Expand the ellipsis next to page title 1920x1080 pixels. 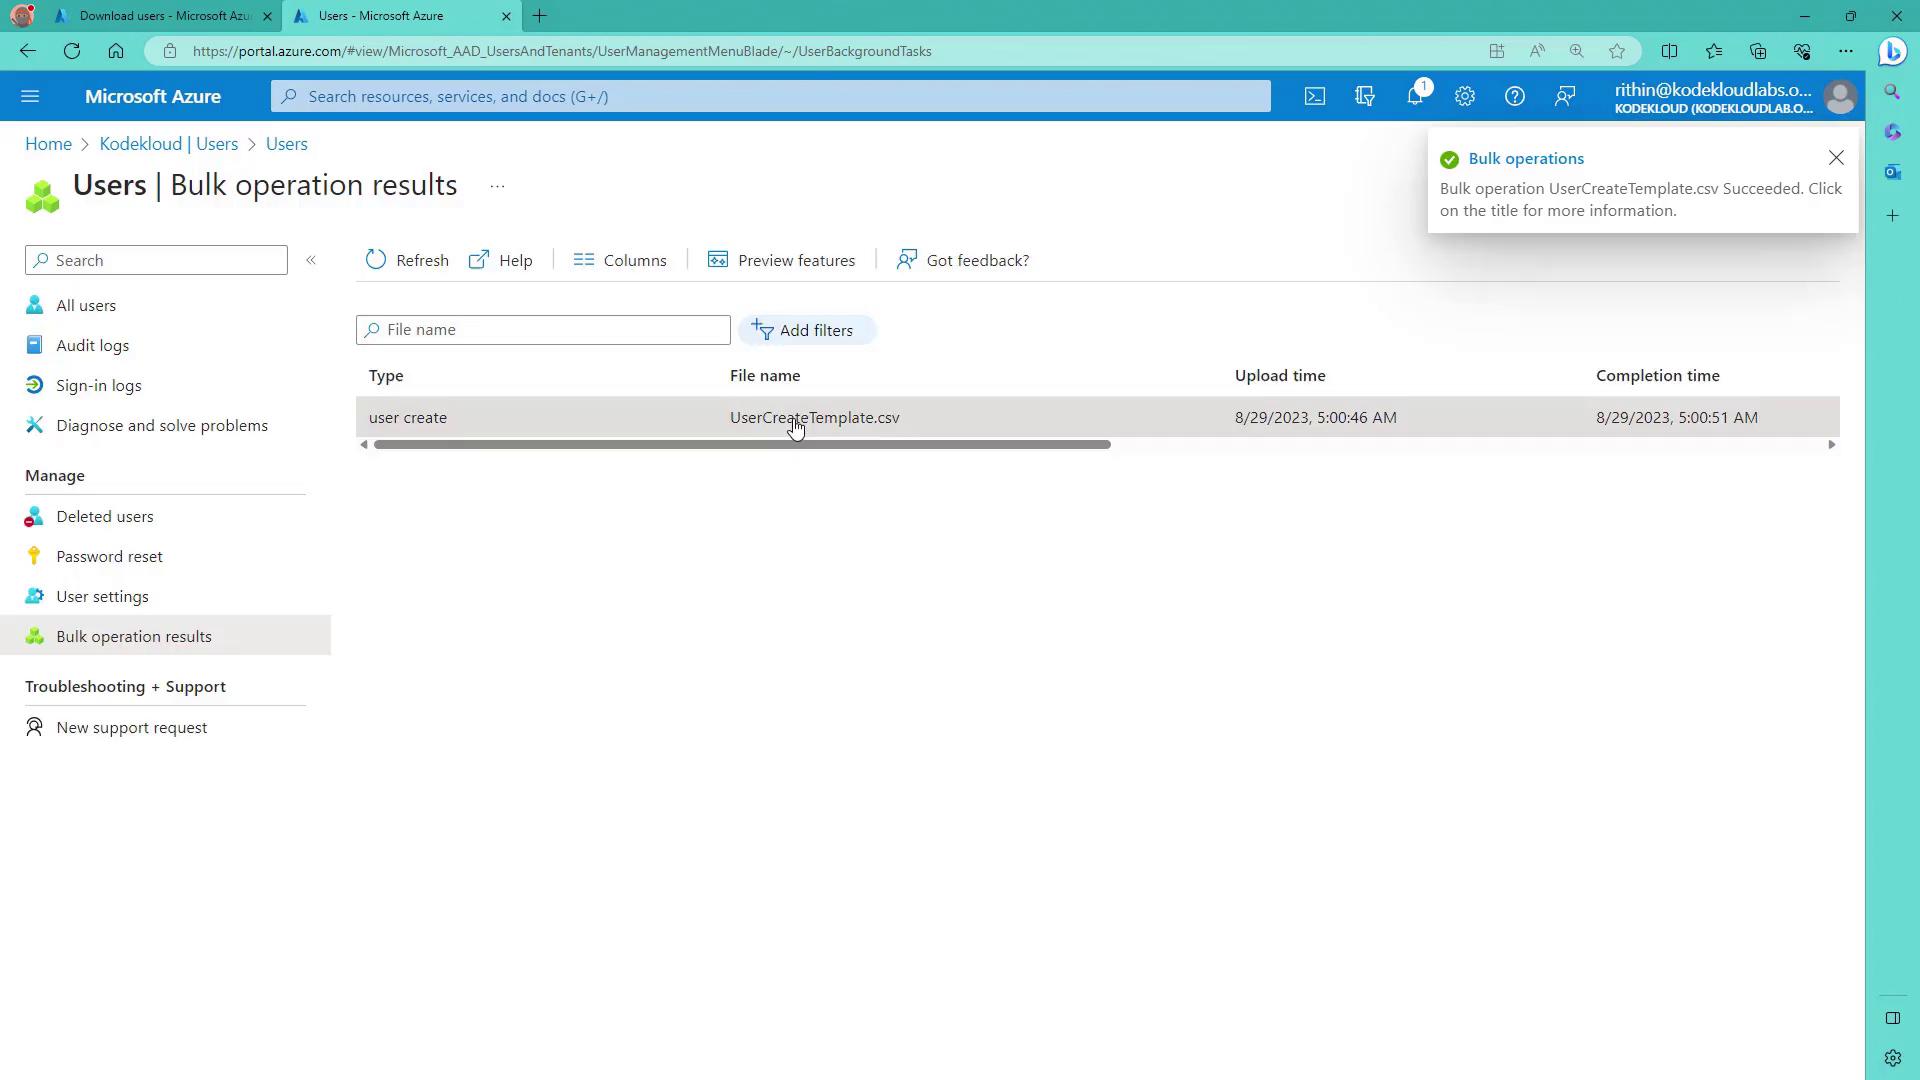pyautogui.click(x=497, y=186)
